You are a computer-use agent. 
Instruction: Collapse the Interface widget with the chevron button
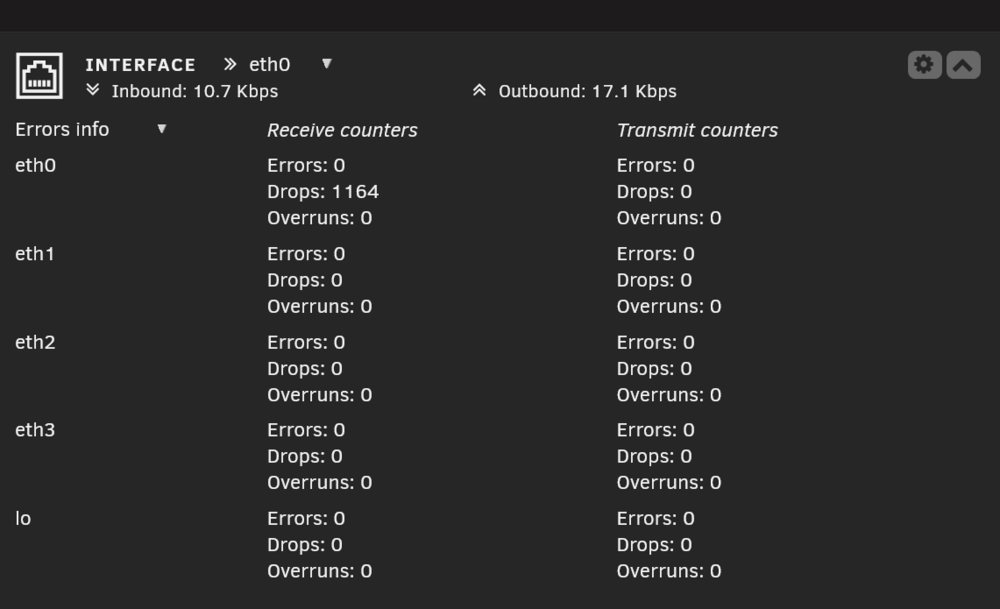tap(963, 64)
